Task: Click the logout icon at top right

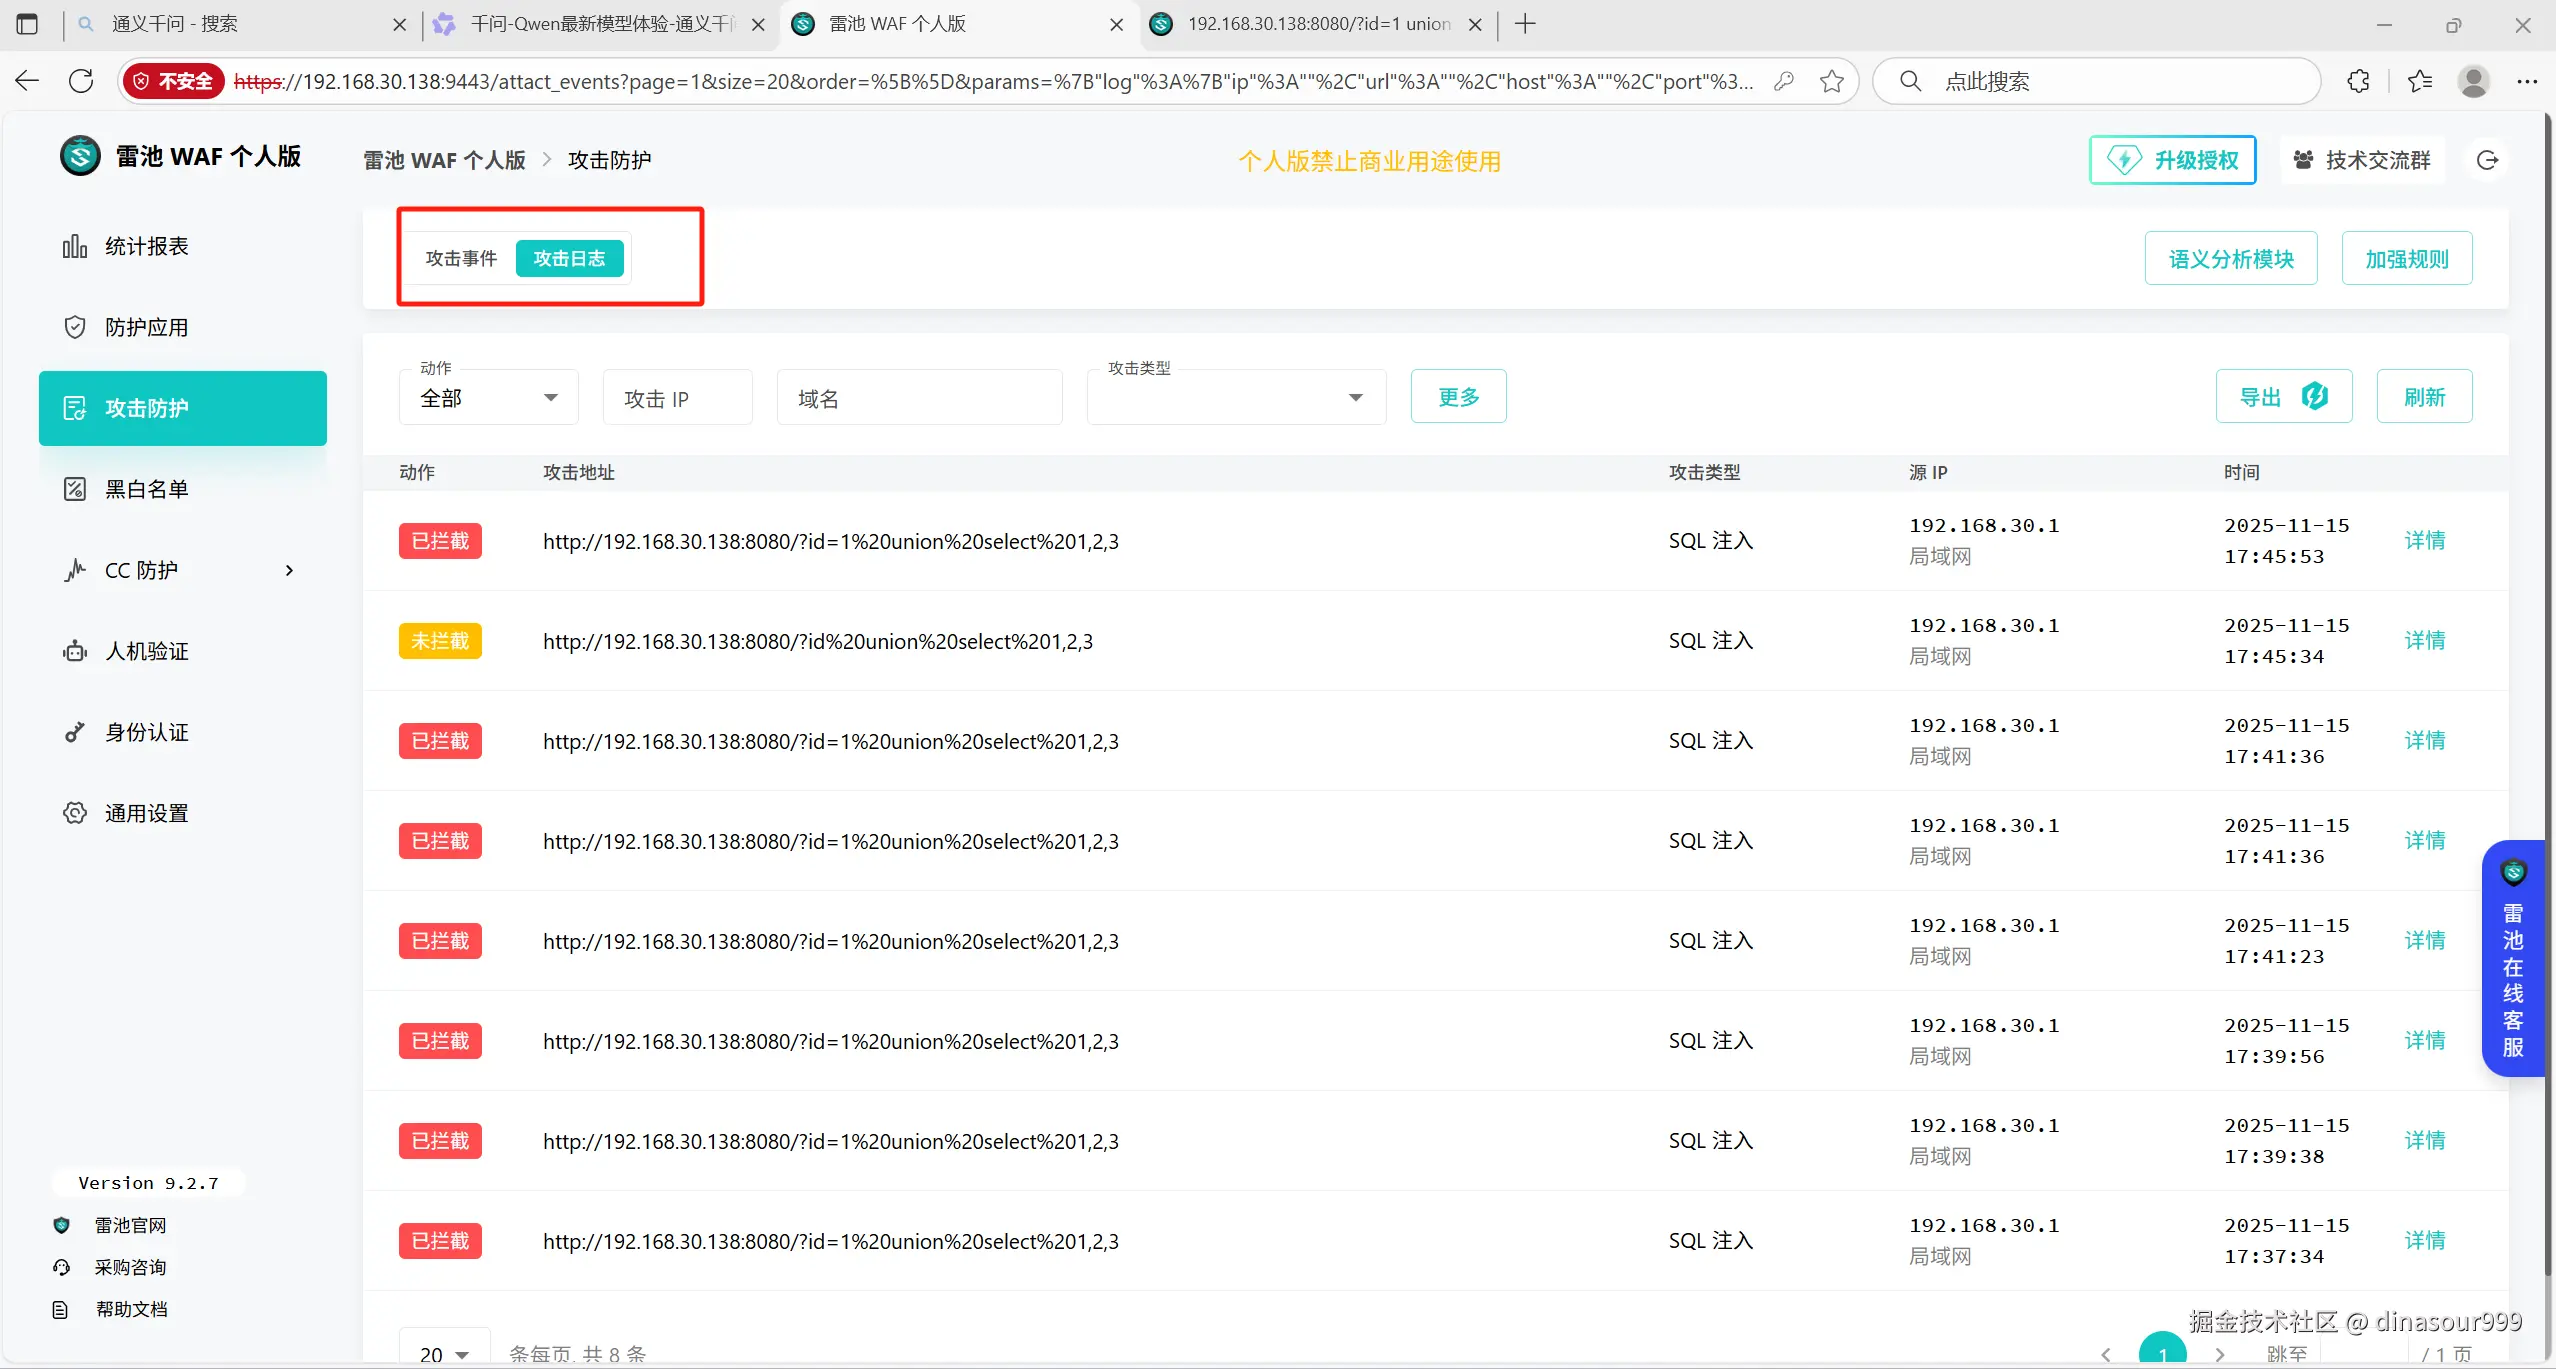Action: click(2487, 160)
